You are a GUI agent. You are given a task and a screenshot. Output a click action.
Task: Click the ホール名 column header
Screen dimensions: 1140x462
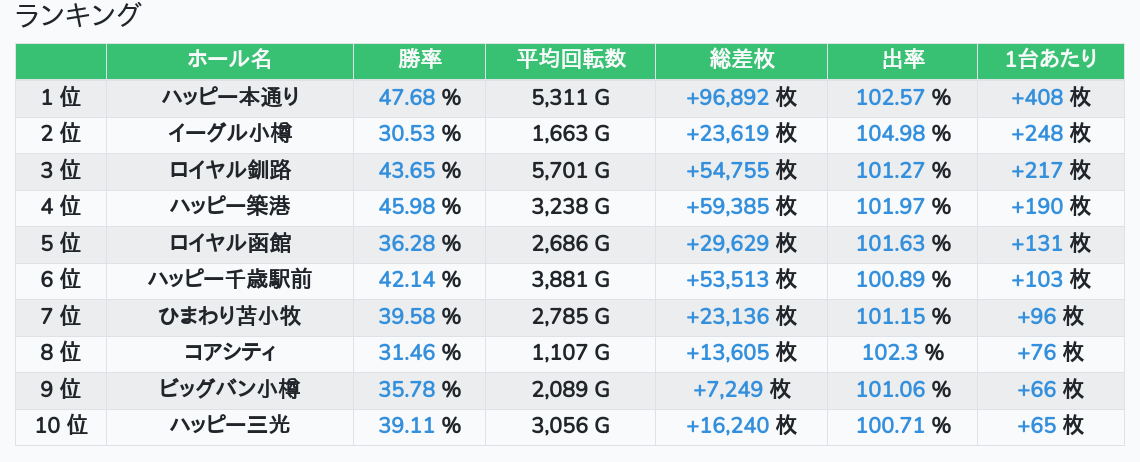tap(229, 60)
